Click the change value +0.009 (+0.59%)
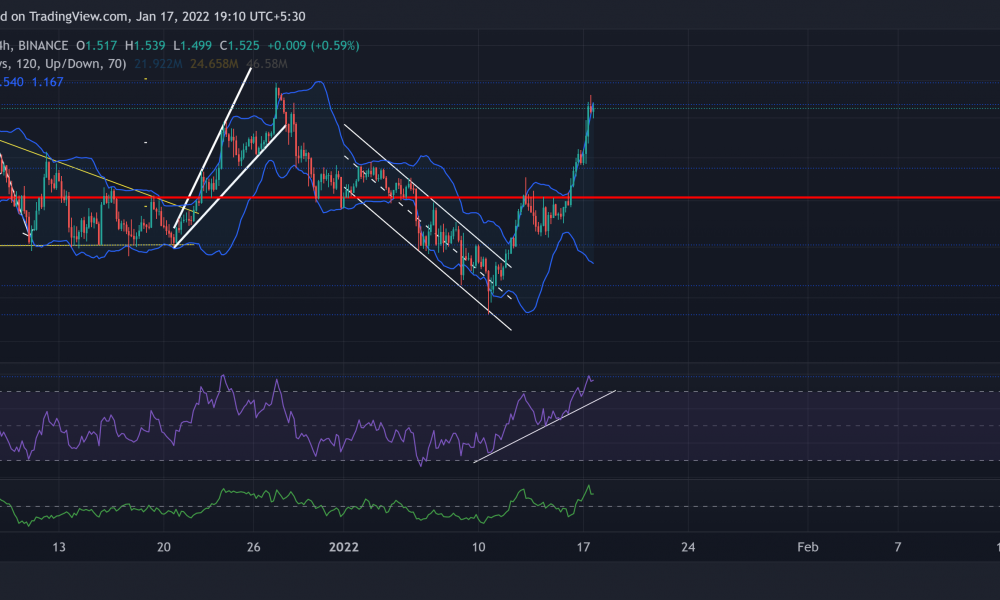The width and height of the screenshot is (1000, 600). pos(313,46)
